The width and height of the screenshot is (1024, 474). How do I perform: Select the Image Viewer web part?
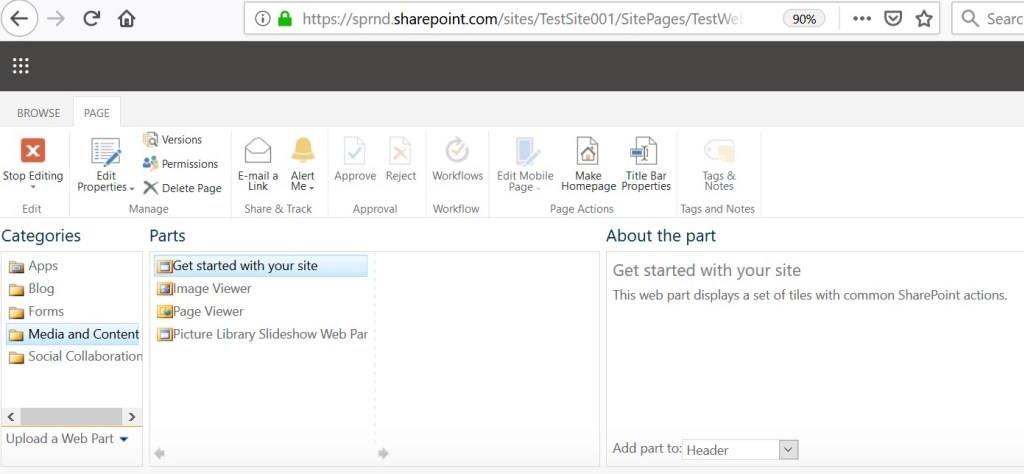[204, 289]
